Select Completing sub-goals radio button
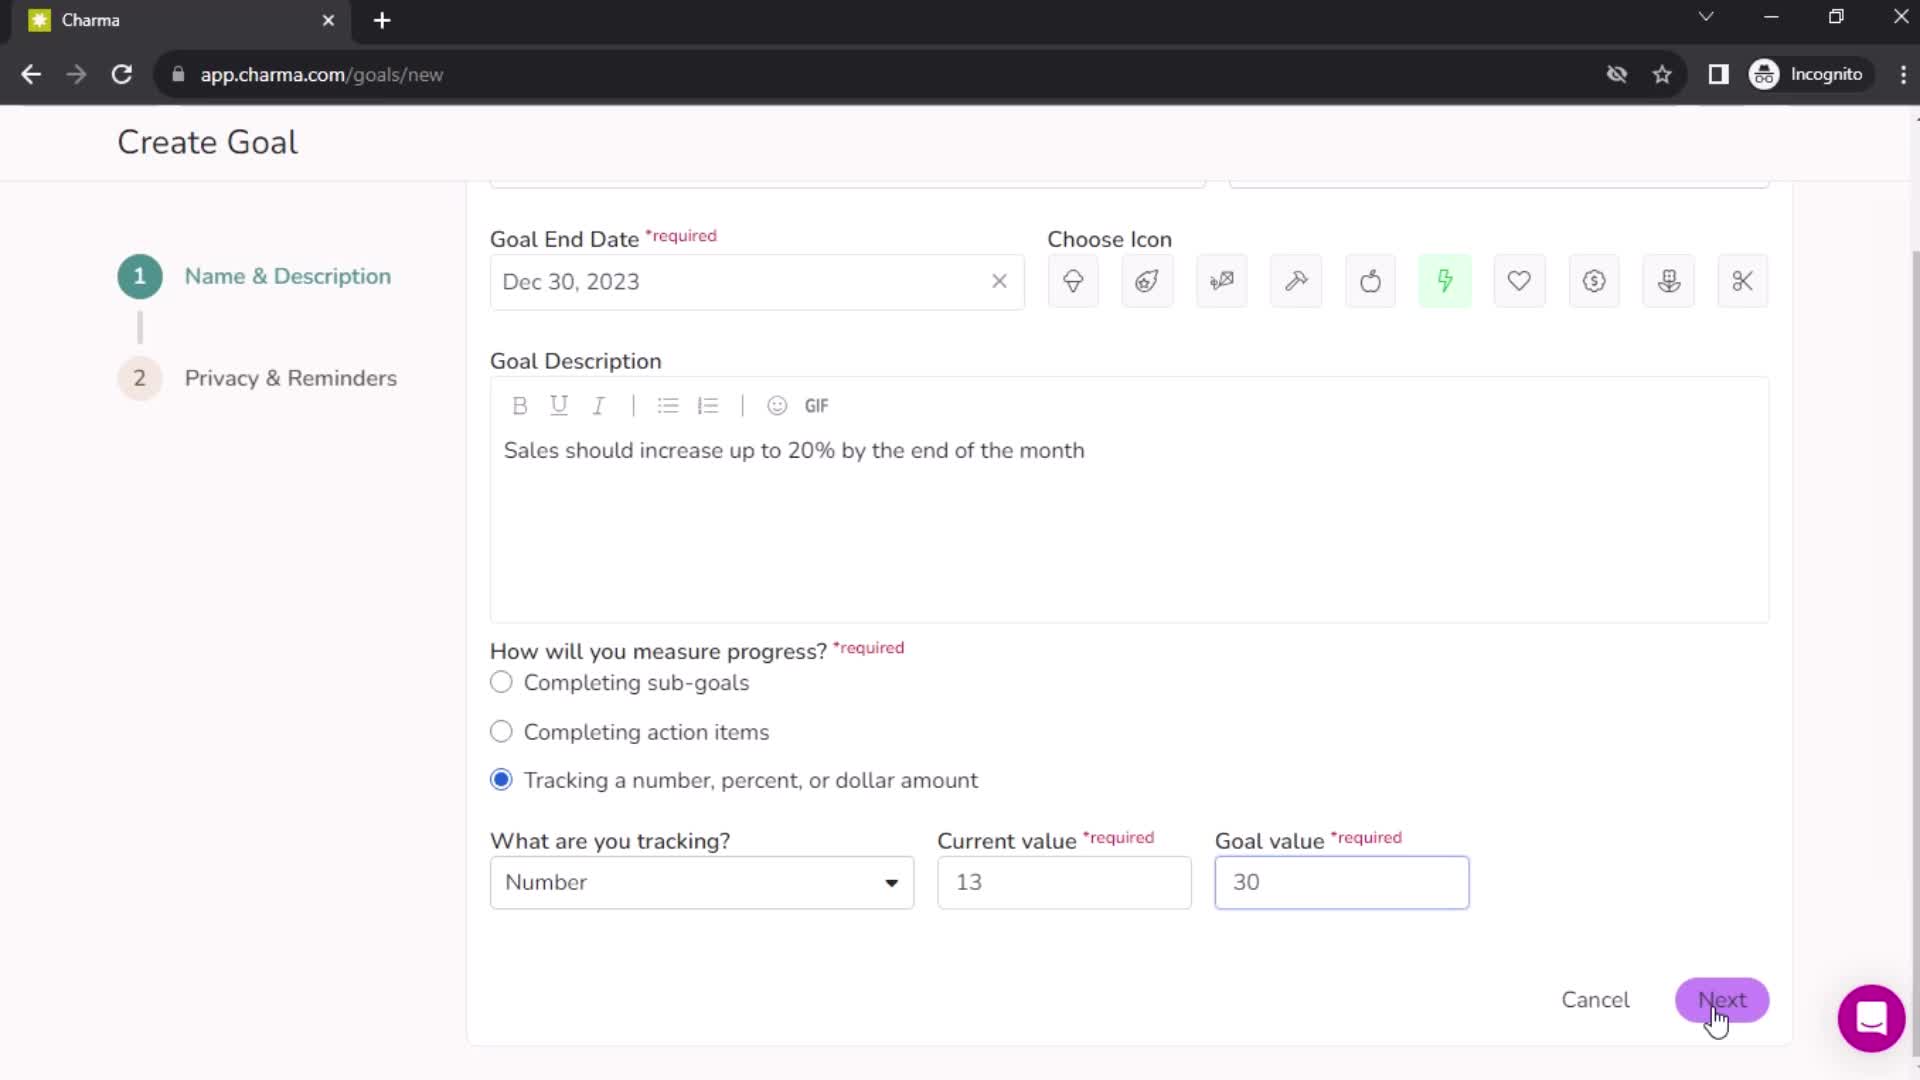1920x1080 pixels. point(501,683)
